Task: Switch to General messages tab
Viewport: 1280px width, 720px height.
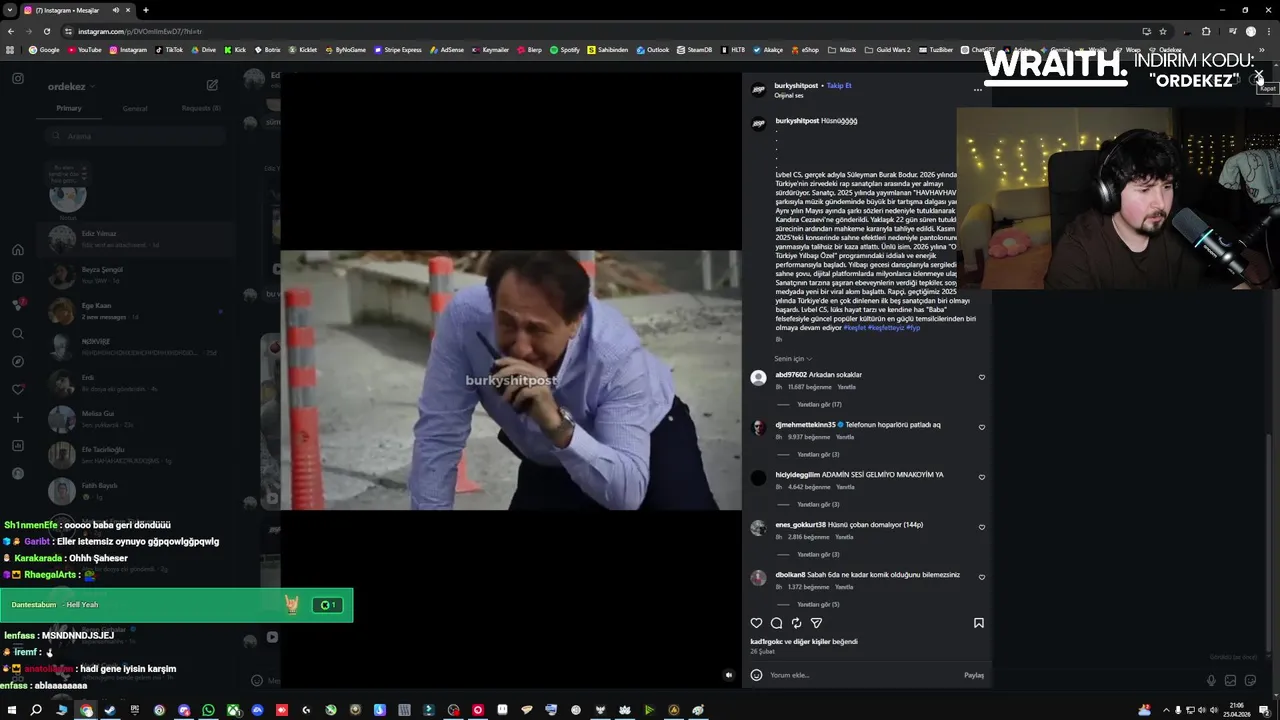Action: pos(135,108)
